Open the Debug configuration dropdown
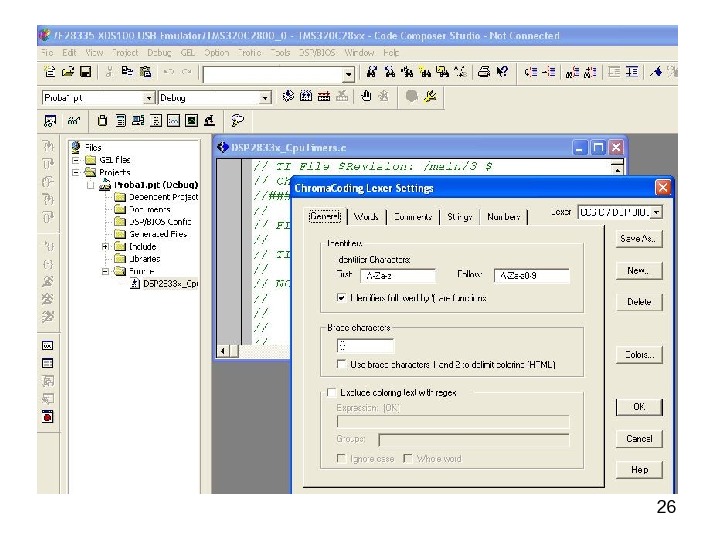Viewport: 720px width, 540px height. [x=264, y=98]
